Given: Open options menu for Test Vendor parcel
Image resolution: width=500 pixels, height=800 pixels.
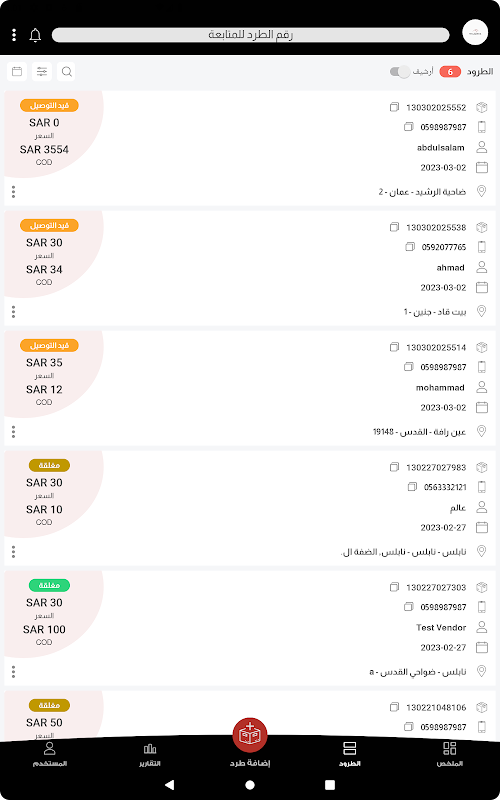Looking at the screenshot, I should click(13, 671).
